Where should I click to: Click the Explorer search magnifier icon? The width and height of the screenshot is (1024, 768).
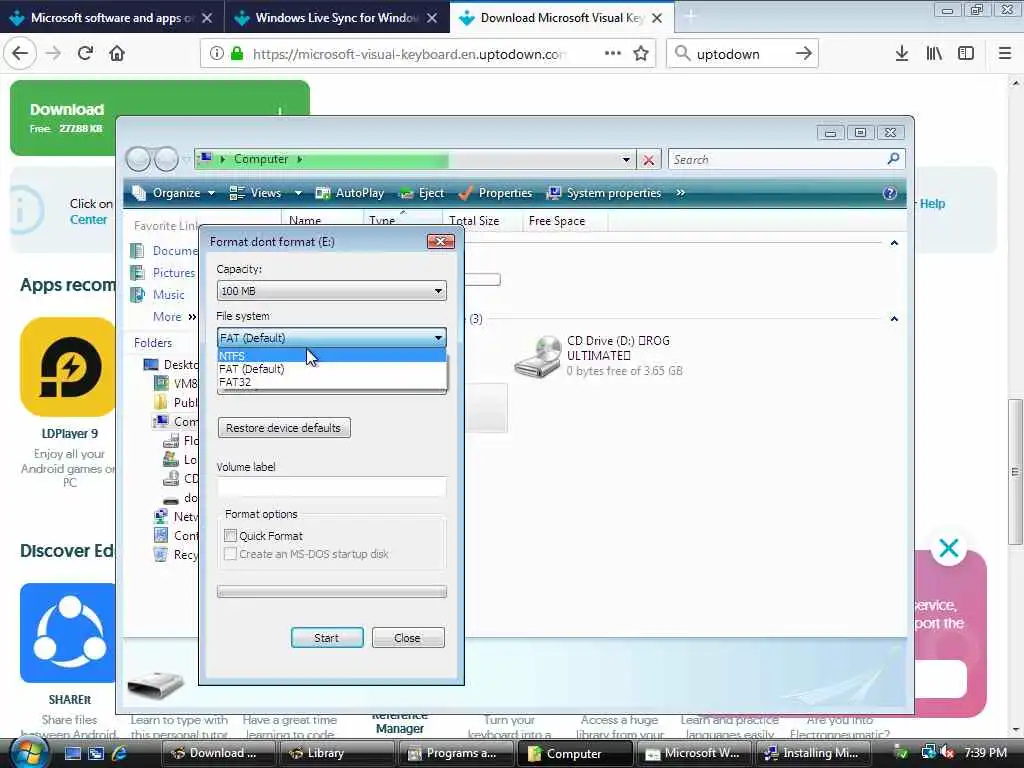pos(893,159)
